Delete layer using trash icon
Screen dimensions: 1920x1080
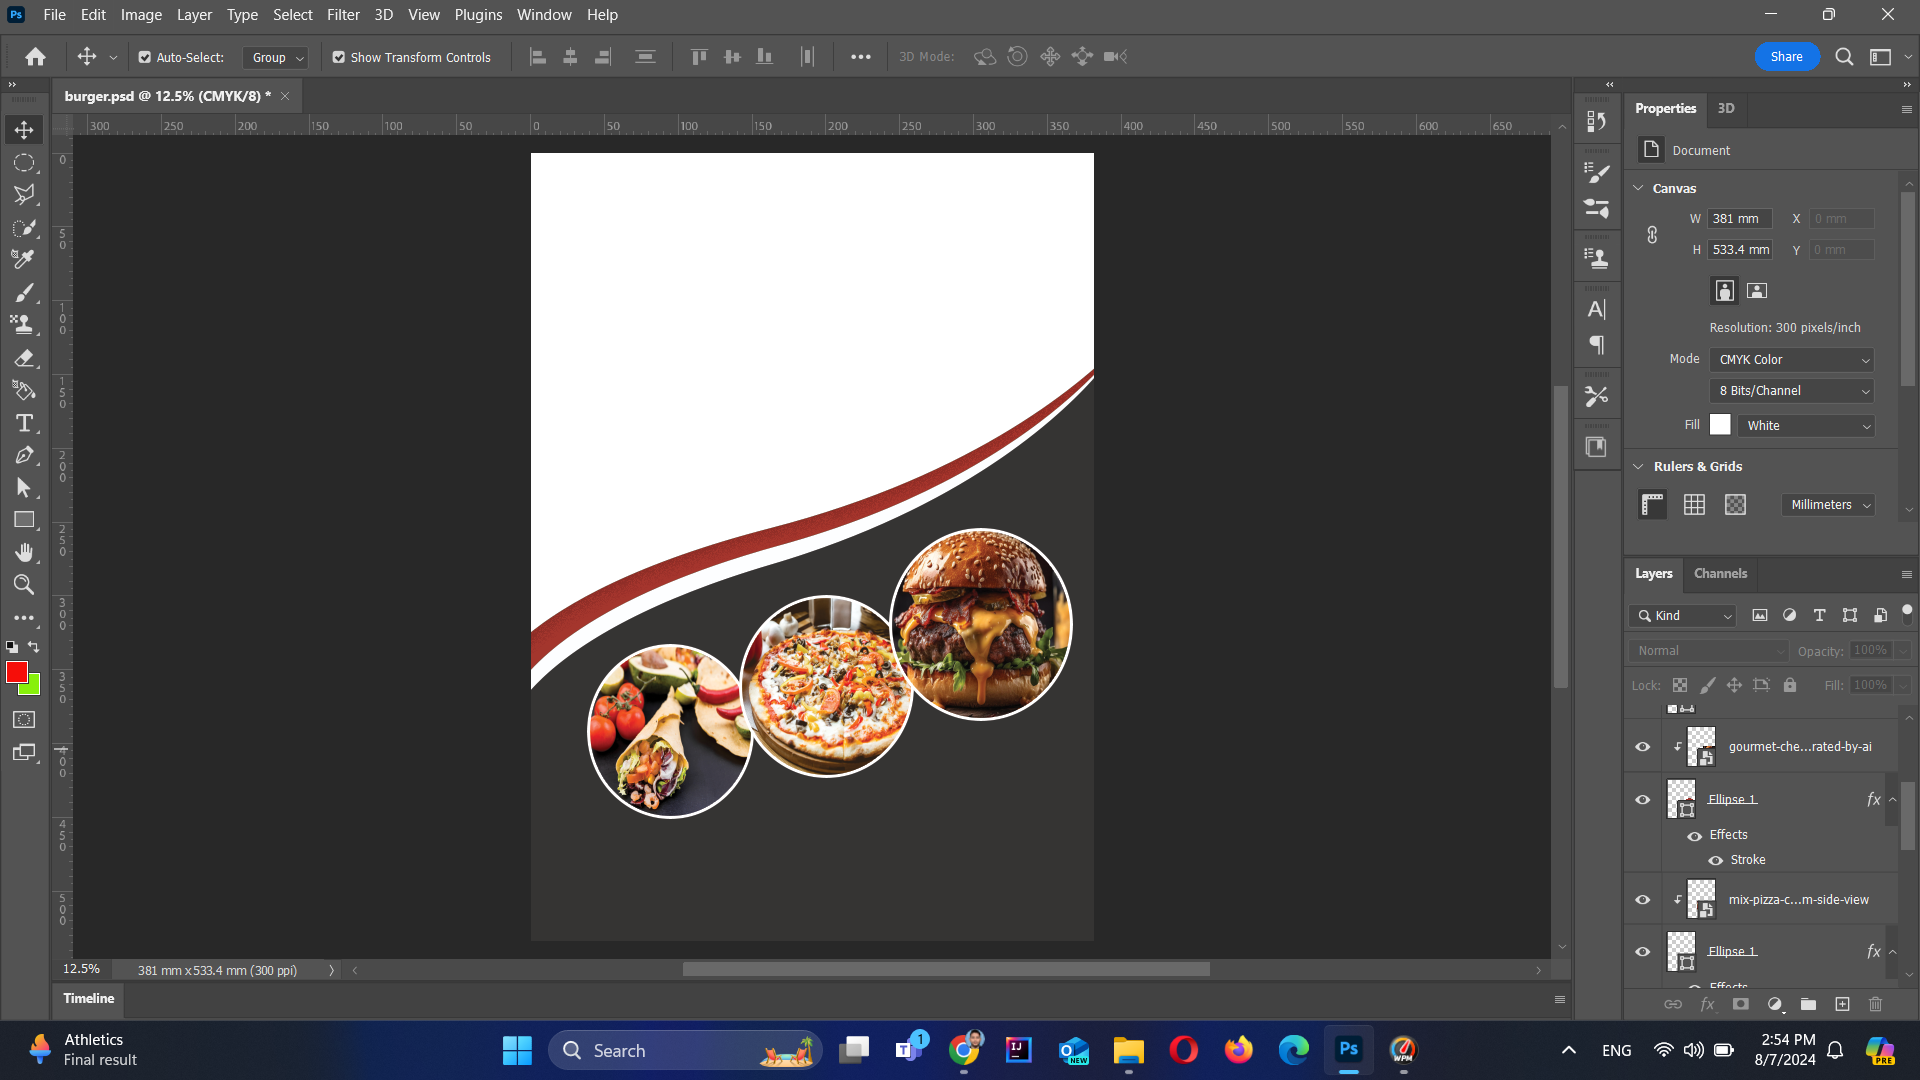tap(1875, 1004)
